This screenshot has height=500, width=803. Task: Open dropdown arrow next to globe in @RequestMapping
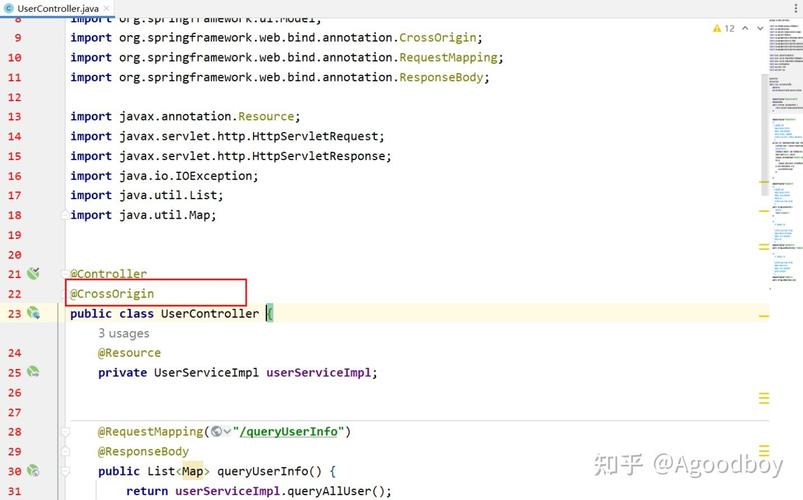pos(226,432)
